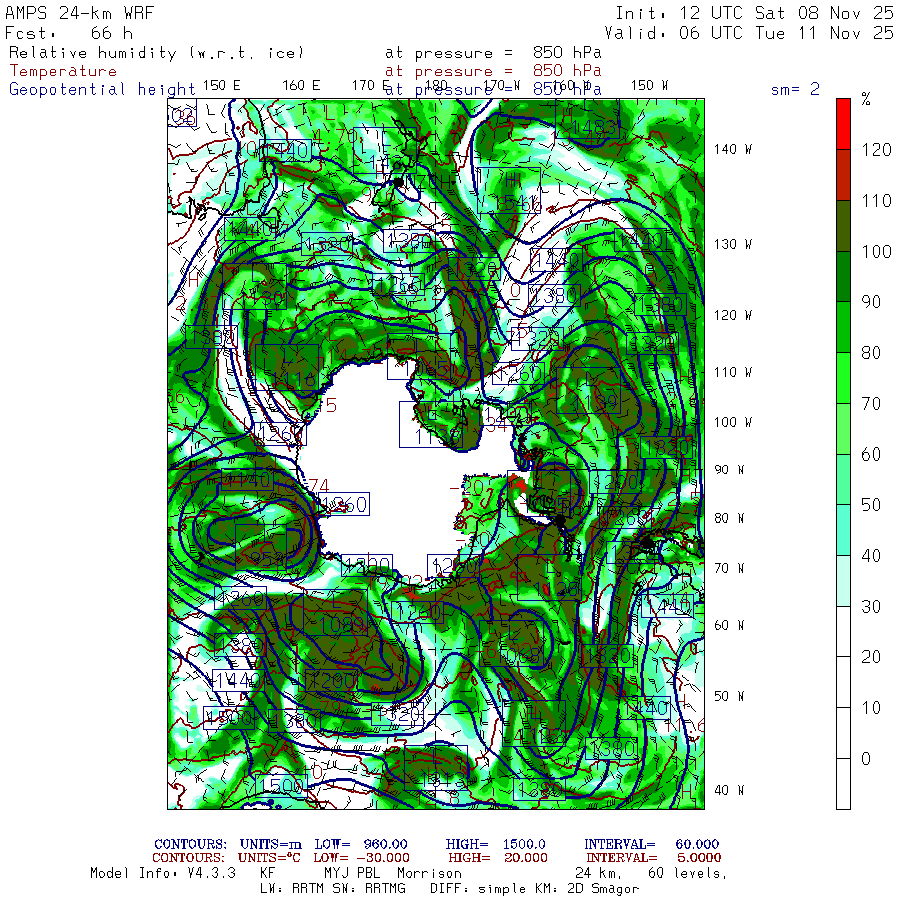Screen dimensions: 900x900
Task: Click the '%' unit atop the color bar
Action: tap(866, 99)
